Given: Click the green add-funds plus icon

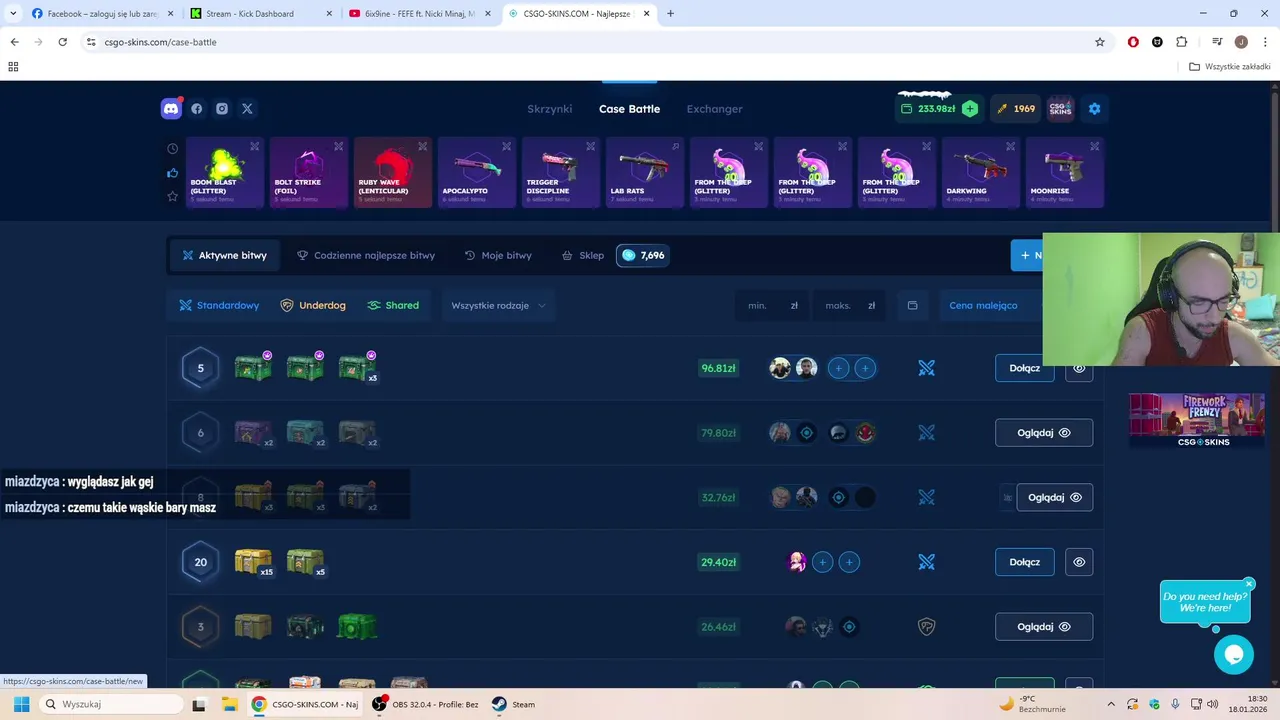Looking at the screenshot, I should point(970,109).
